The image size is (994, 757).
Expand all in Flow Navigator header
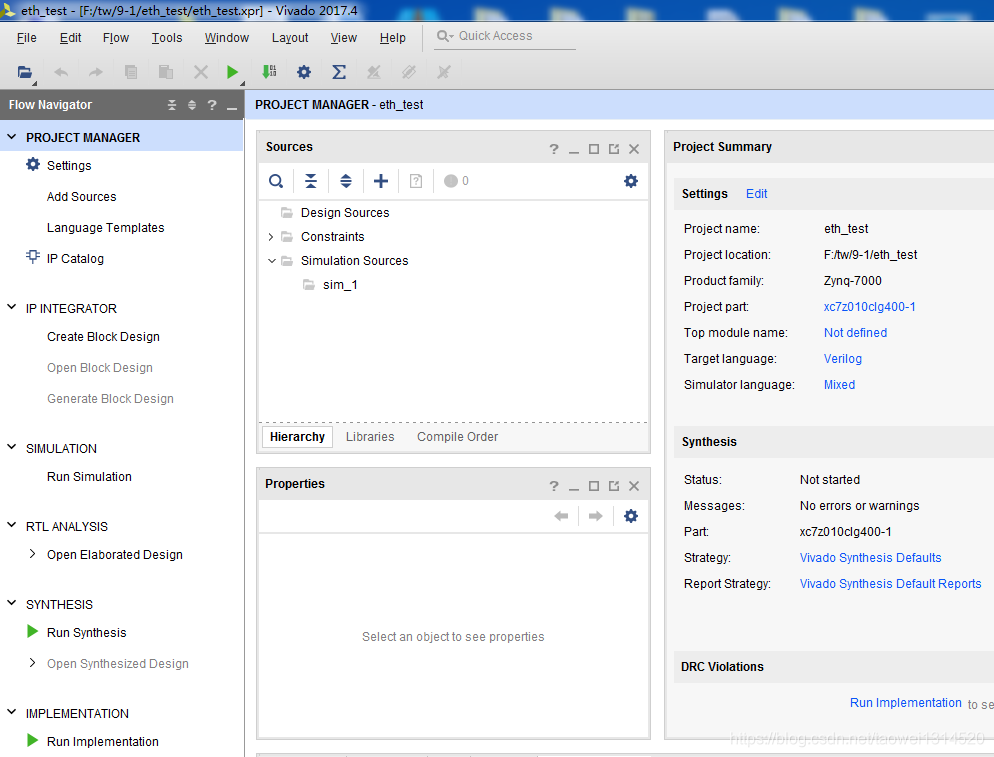tap(192, 105)
